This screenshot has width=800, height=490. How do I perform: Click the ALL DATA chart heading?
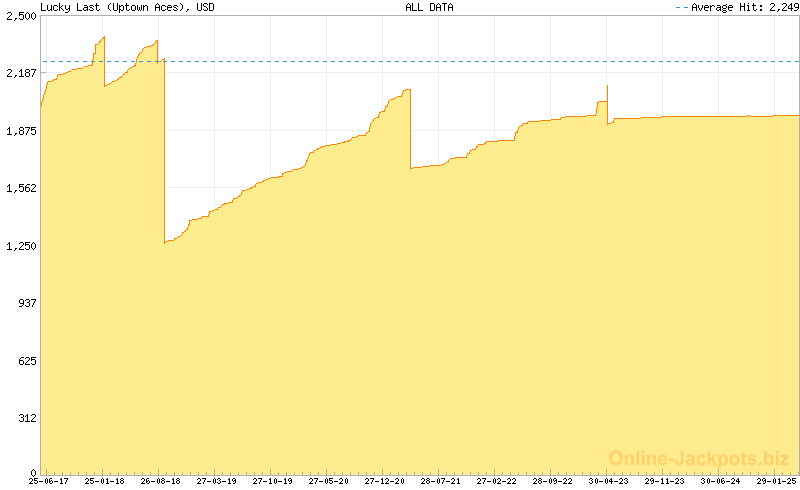pyautogui.click(x=429, y=7)
